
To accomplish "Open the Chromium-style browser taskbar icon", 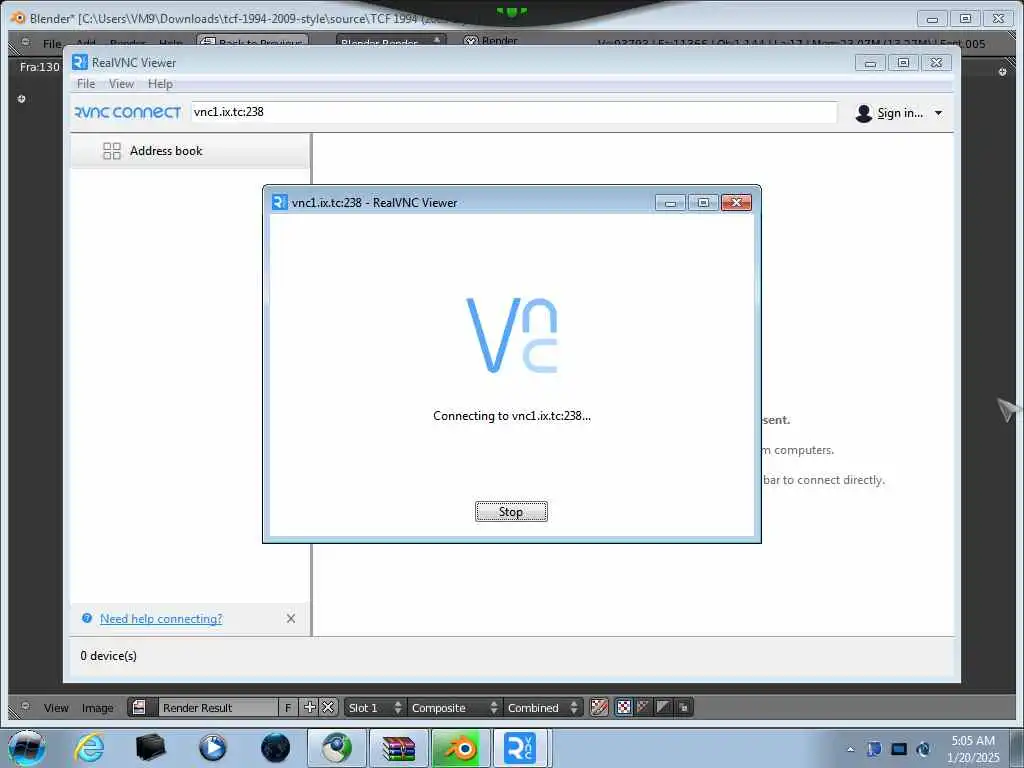I will (x=337, y=748).
